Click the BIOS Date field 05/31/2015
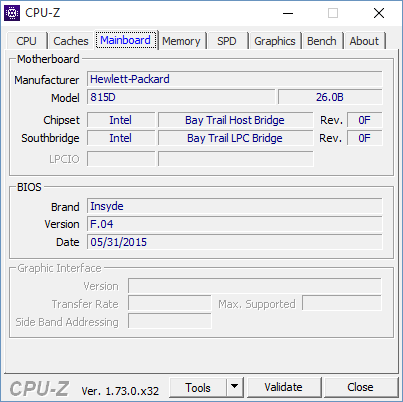Image resolution: width=403 pixels, height=402 pixels. coord(235,242)
